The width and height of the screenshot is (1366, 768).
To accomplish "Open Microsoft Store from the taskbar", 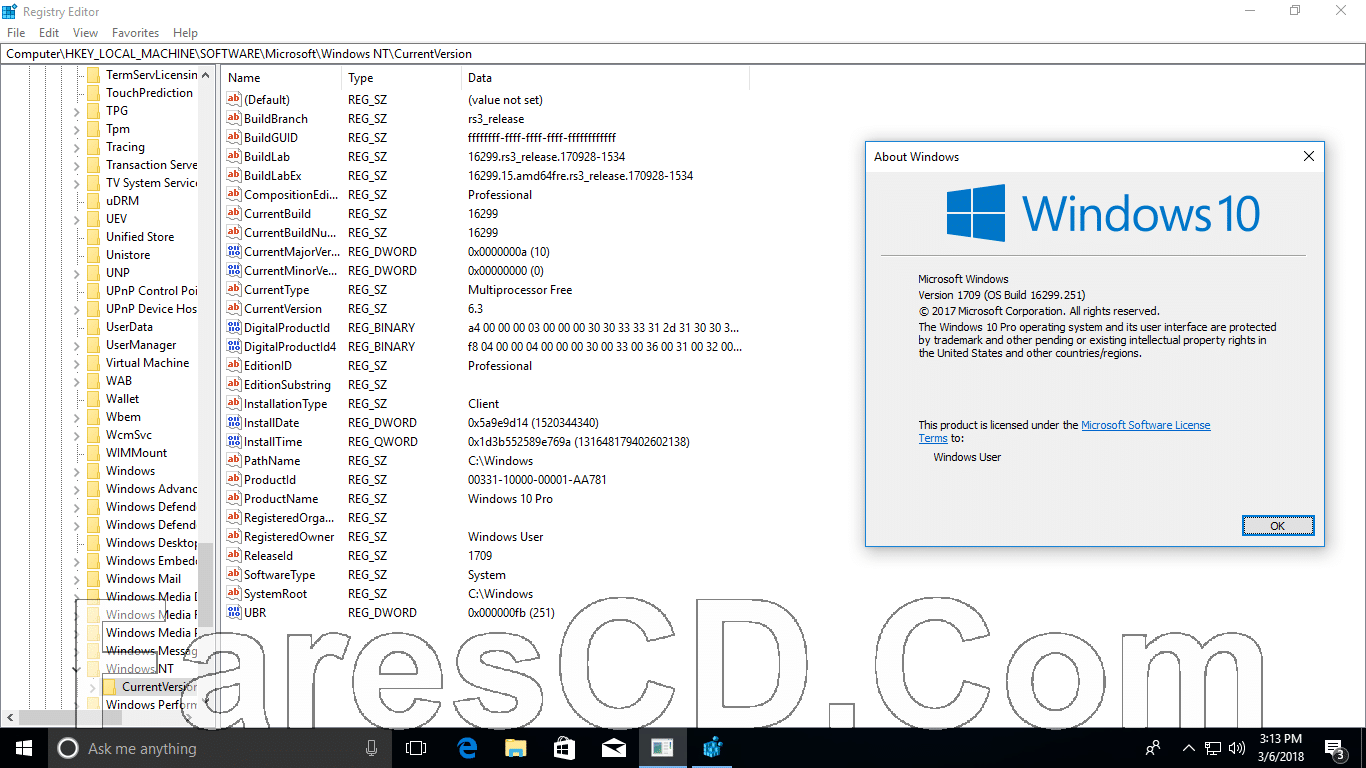I will point(564,748).
